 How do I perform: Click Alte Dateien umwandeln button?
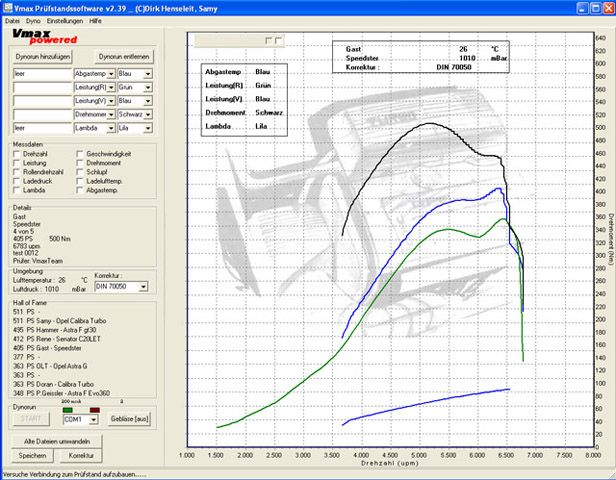pyautogui.click(x=57, y=442)
